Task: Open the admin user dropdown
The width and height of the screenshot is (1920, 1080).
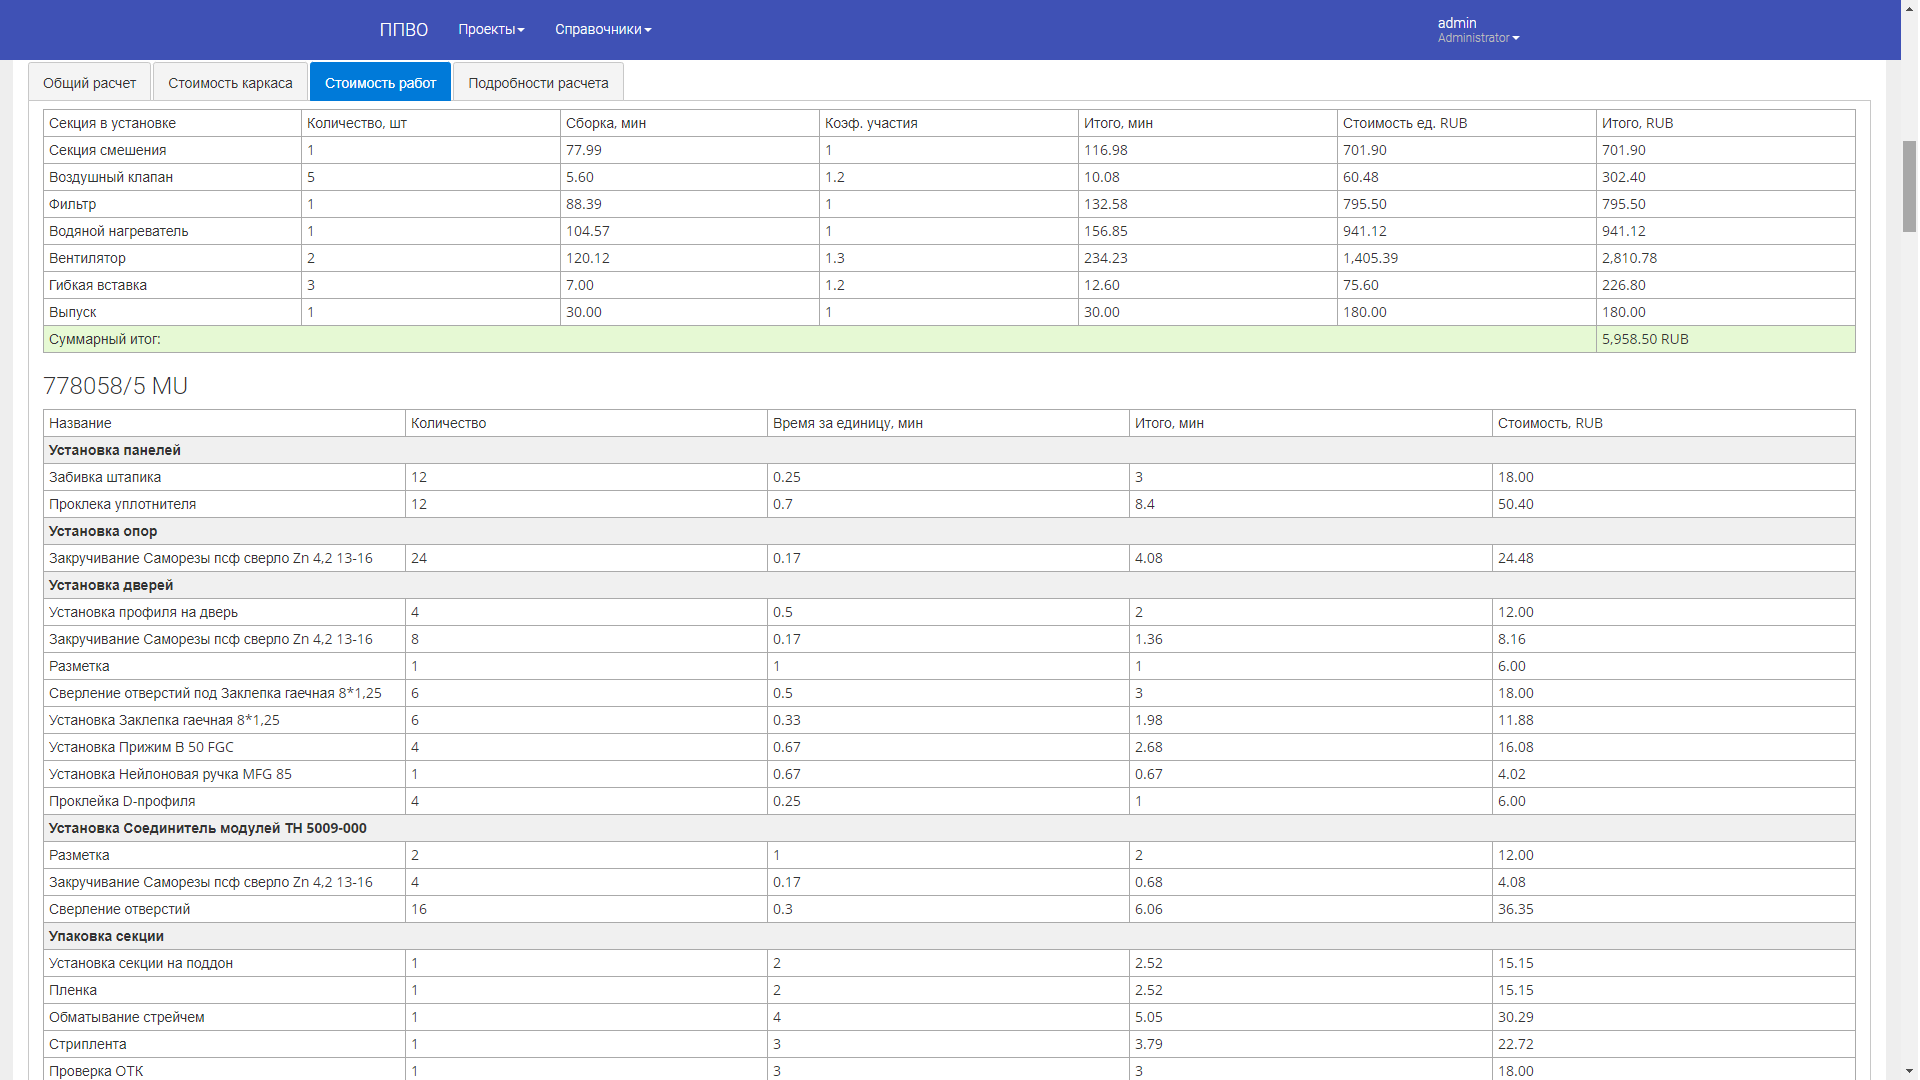Action: click(1477, 29)
